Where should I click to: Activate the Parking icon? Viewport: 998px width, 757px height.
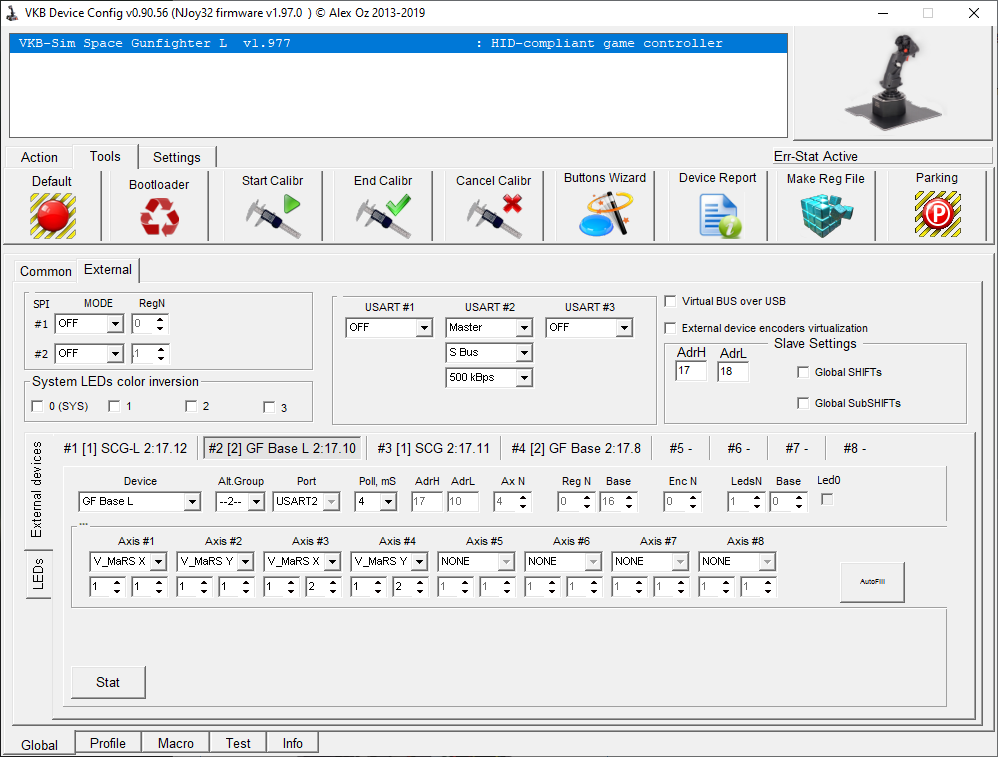(x=938, y=215)
